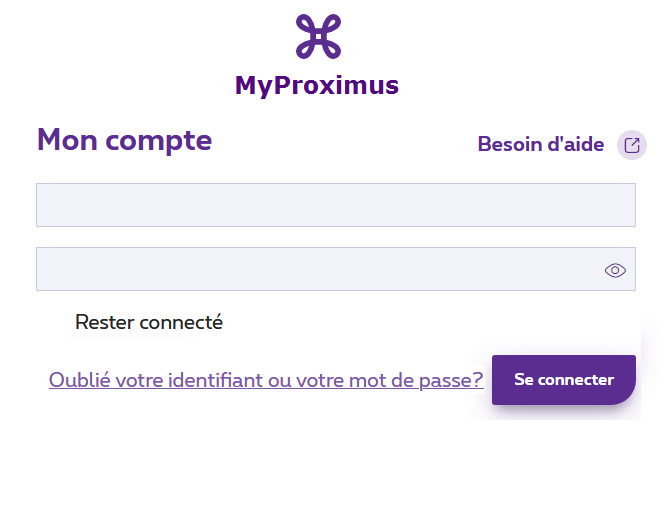Click the arrow-in-square icon next to help

click(632, 145)
